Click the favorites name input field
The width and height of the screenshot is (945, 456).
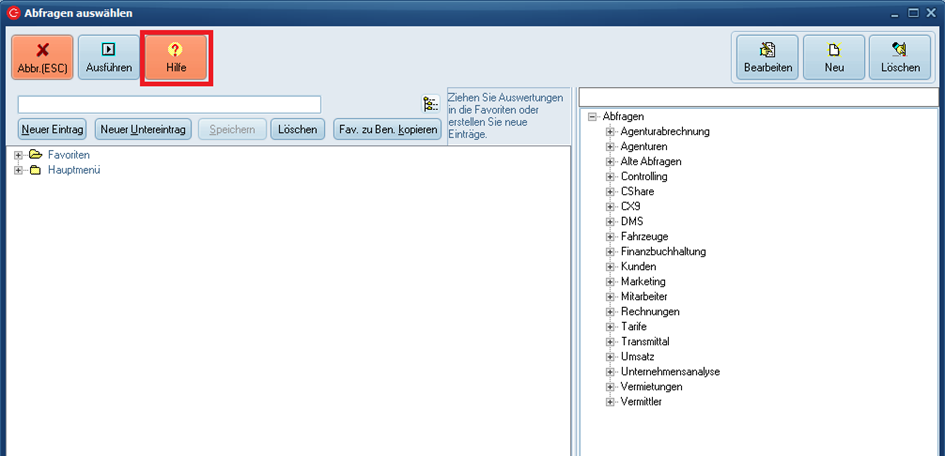(x=169, y=104)
